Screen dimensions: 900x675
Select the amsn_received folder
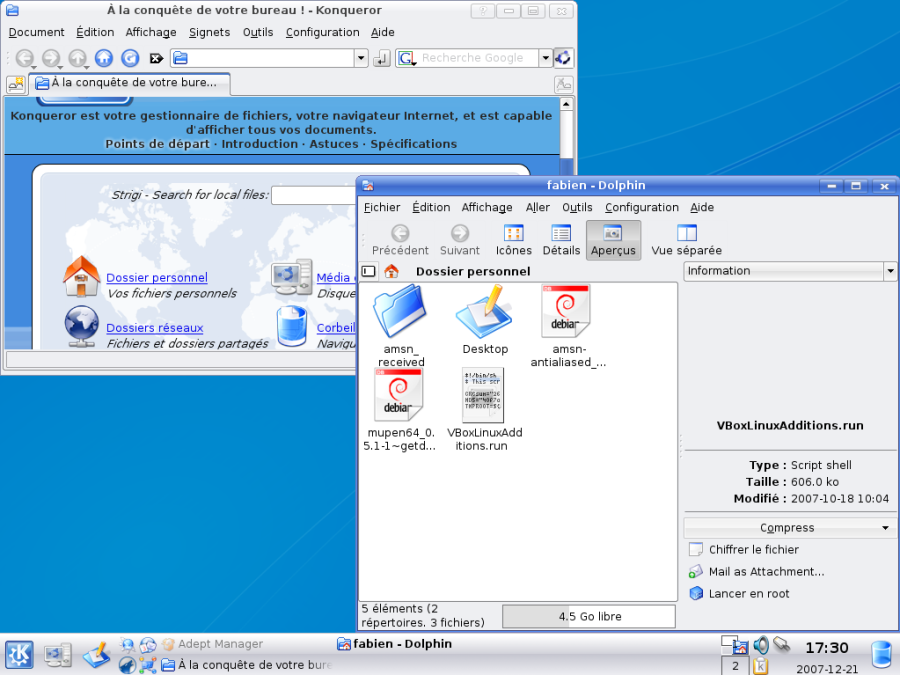401,325
